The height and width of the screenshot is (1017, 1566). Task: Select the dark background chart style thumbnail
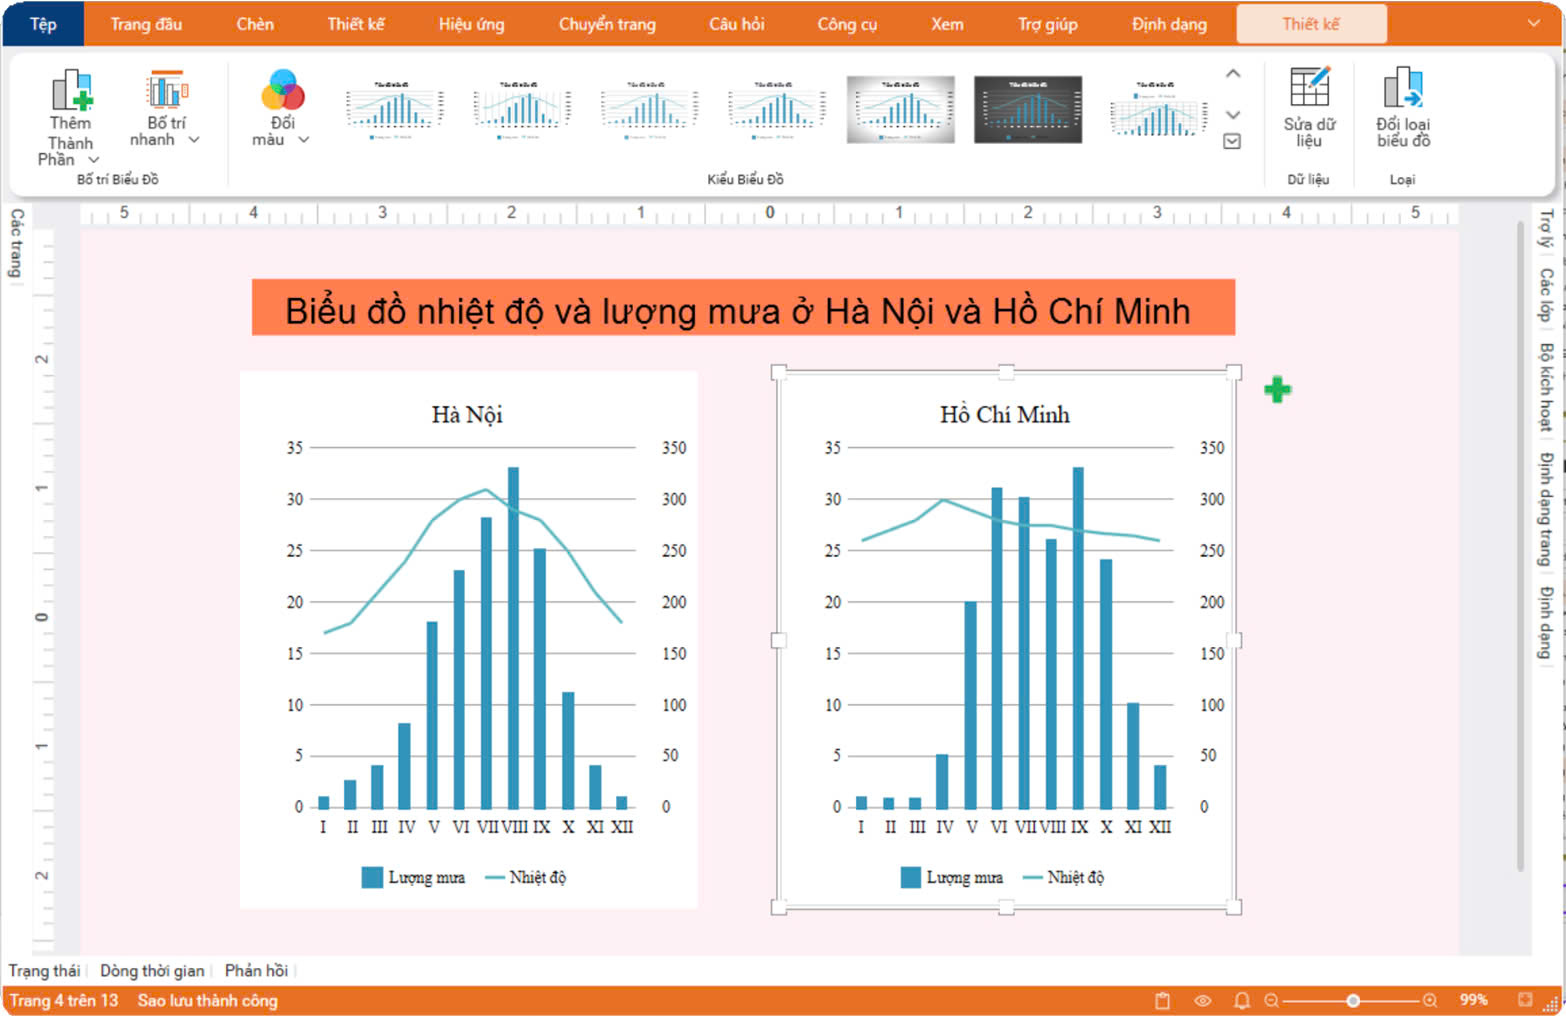tap(1027, 109)
